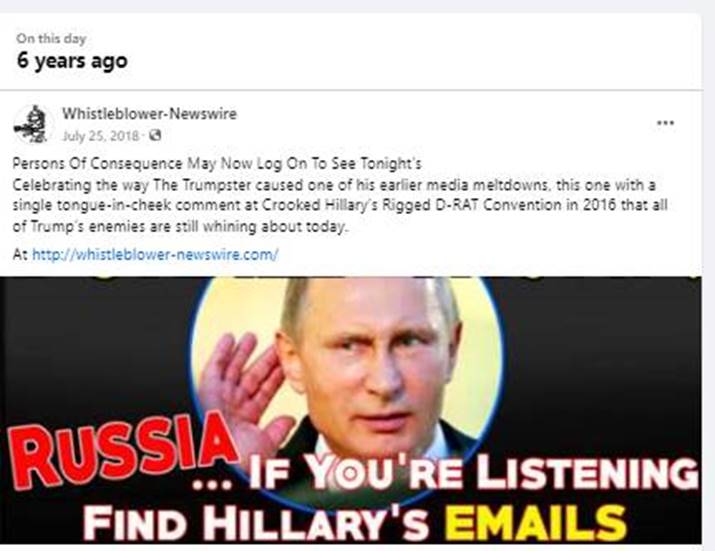Image resolution: width=715 pixels, height=551 pixels.
Task: Click the "Find Hillary's" caption text
Action: [x=255, y=522]
